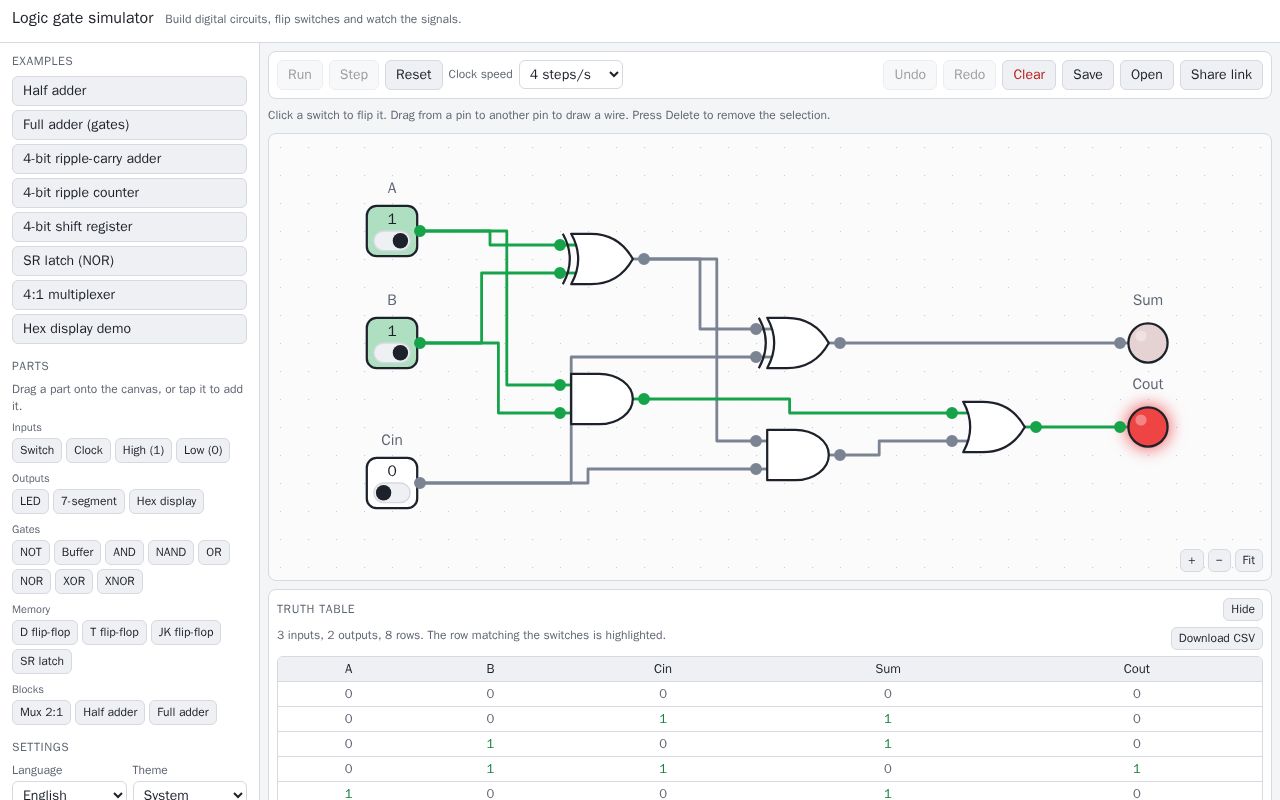Select the canvas AND gate fed by Cin

(x=797, y=455)
